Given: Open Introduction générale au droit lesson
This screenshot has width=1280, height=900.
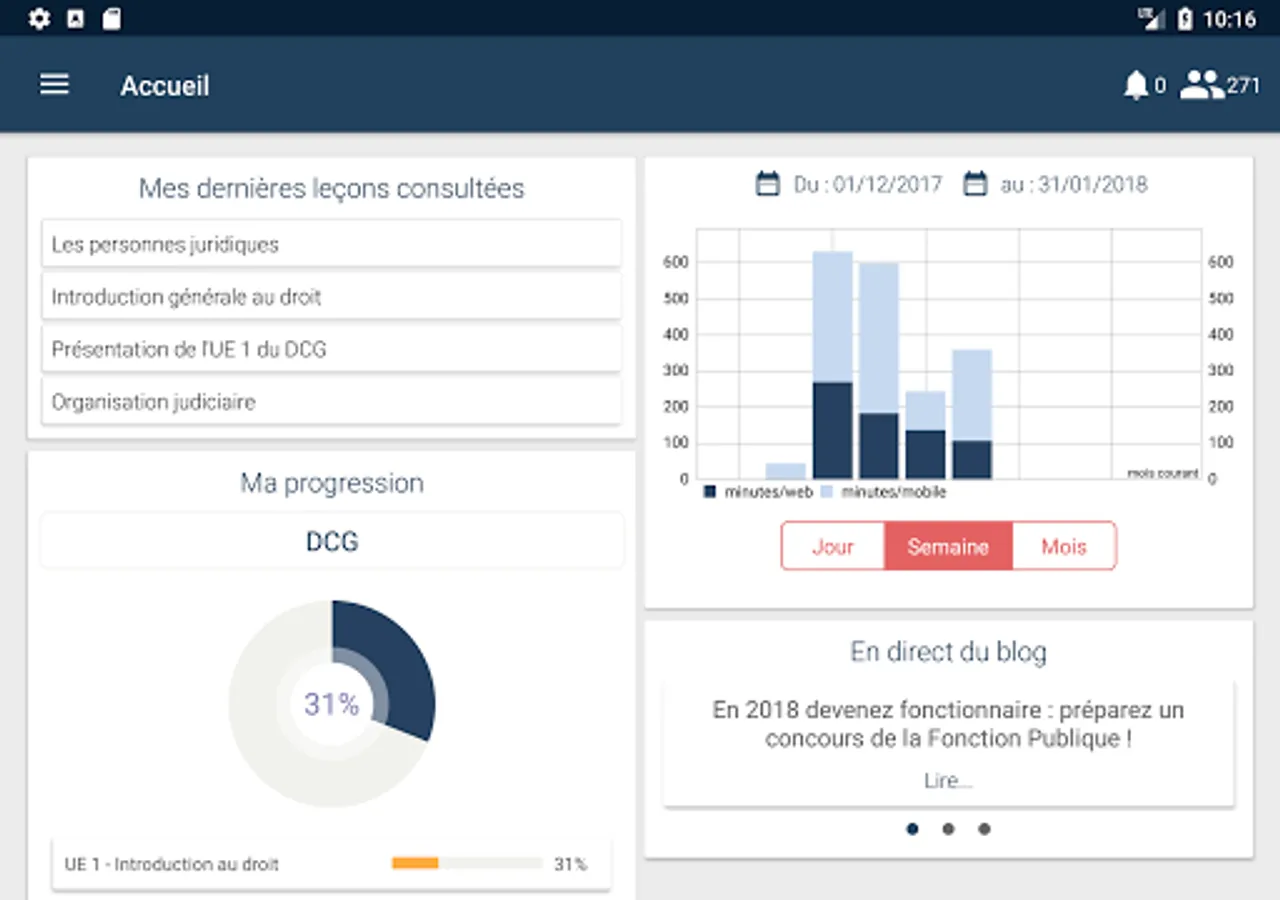Looking at the screenshot, I should click(x=332, y=296).
